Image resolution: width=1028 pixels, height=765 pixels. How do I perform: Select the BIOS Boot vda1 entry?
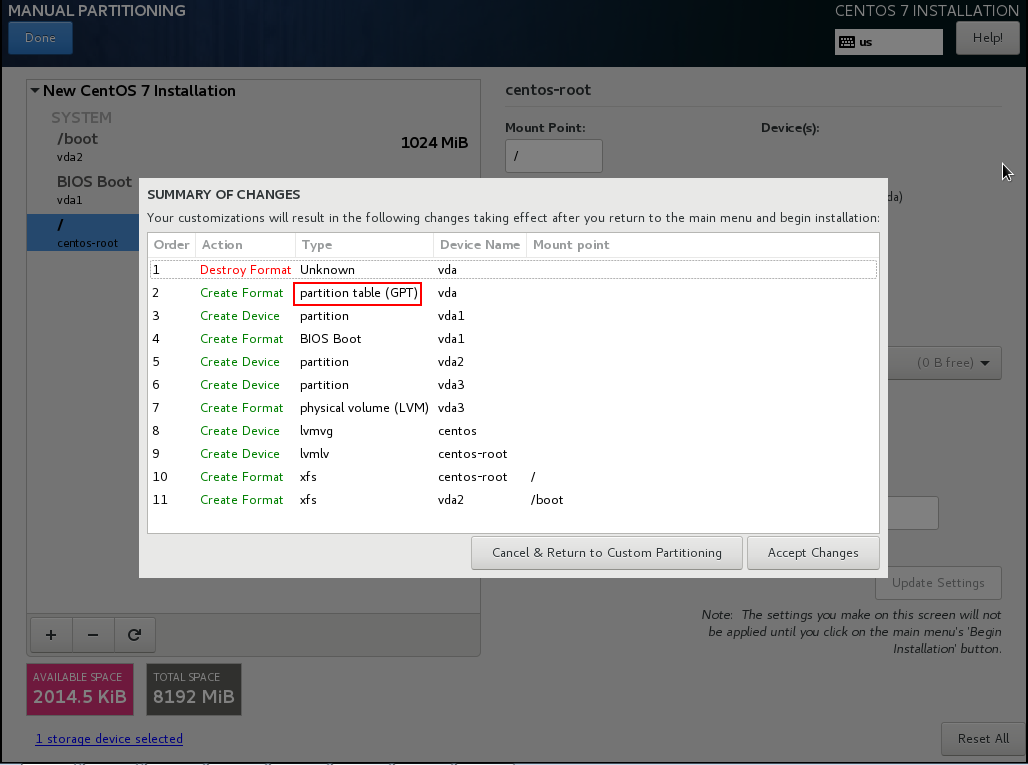(83, 189)
